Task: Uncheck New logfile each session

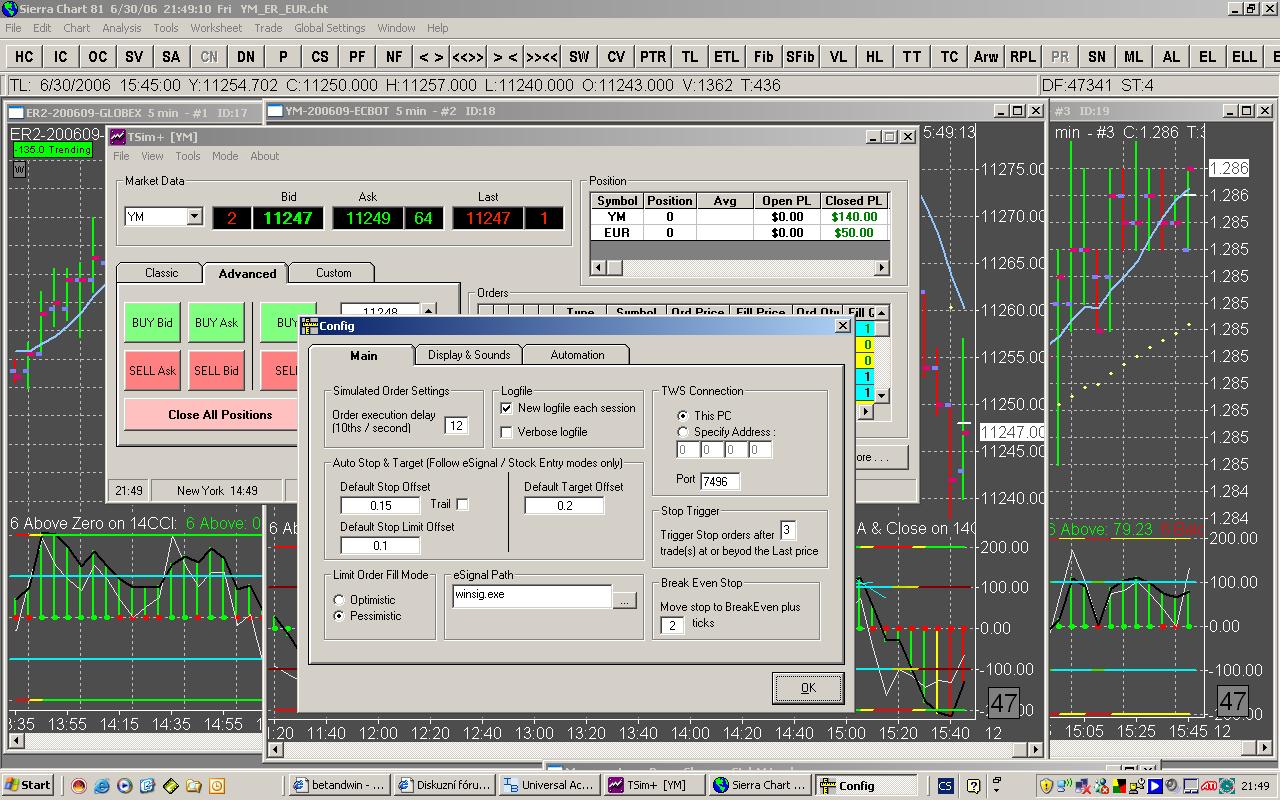Action: [x=507, y=408]
